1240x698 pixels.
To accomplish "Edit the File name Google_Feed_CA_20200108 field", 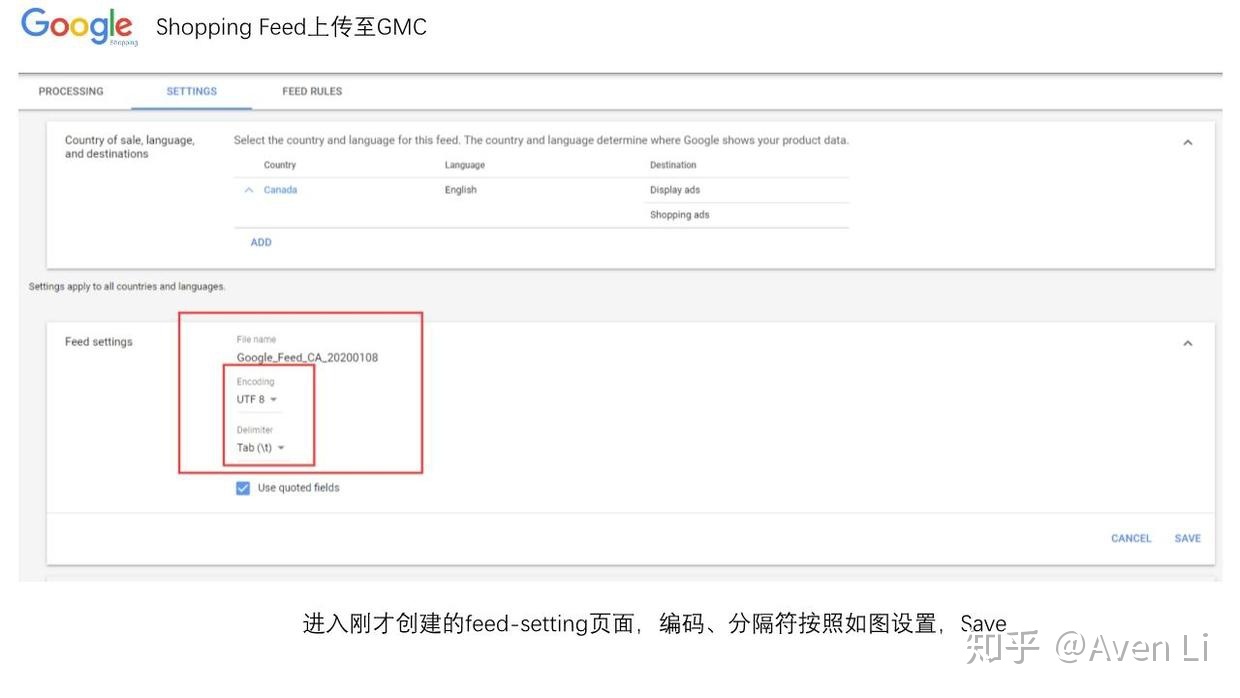I will [307, 357].
